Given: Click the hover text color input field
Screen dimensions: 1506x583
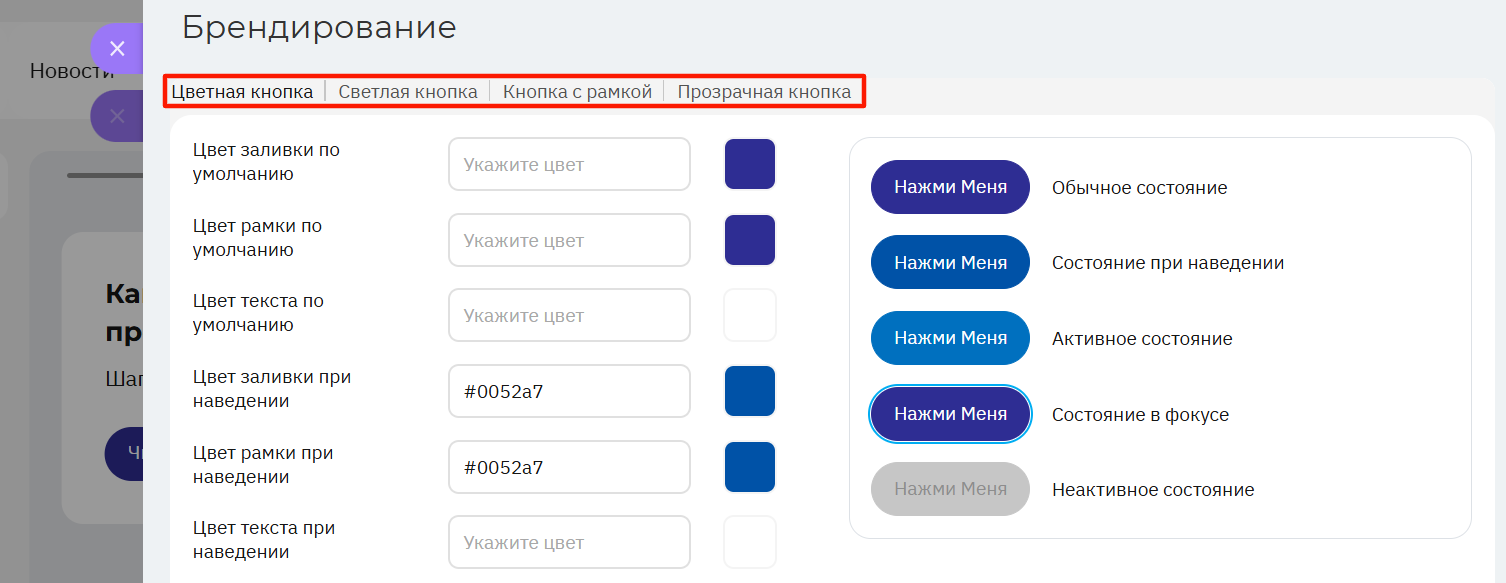Looking at the screenshot, I should [569, 542].
